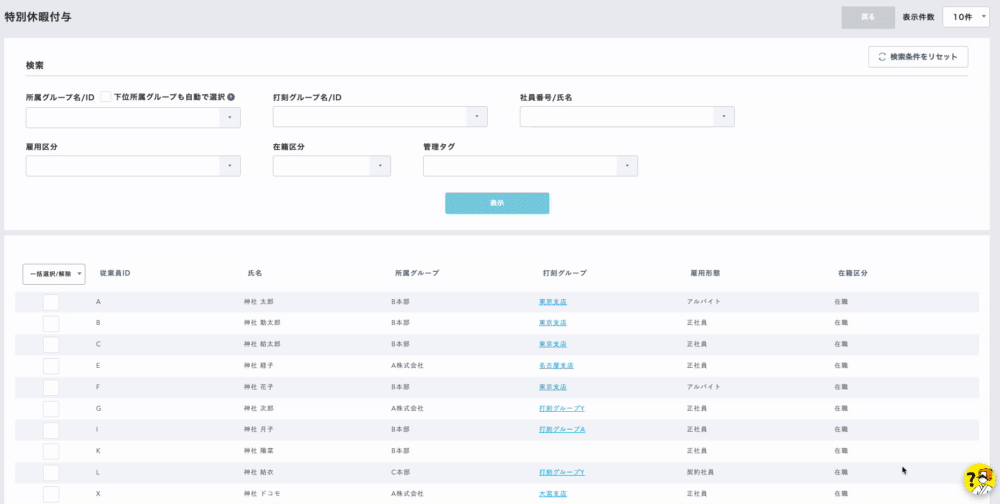Enable 下位所属グループも自動で選択 checkbox
The width and height of the screenshot is (1000, 504).
(106, 97)
